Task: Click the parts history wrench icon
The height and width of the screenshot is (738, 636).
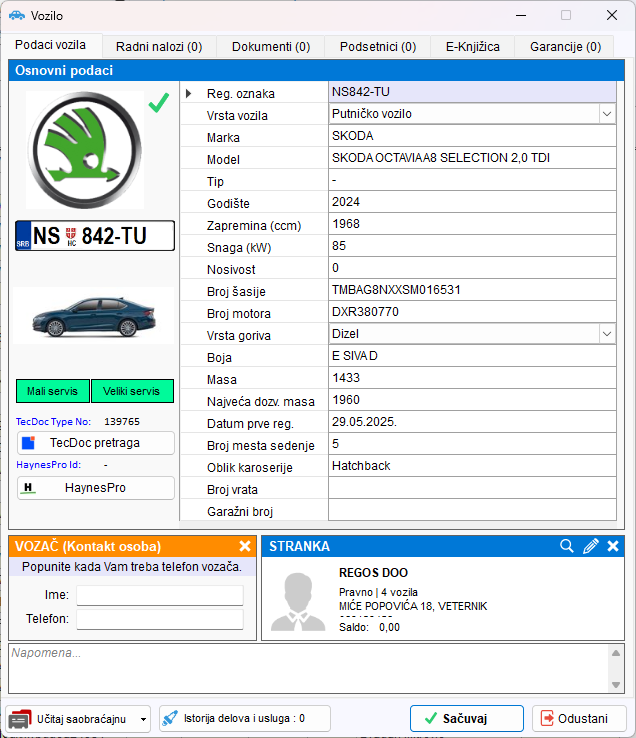Action: pos(170,718)
